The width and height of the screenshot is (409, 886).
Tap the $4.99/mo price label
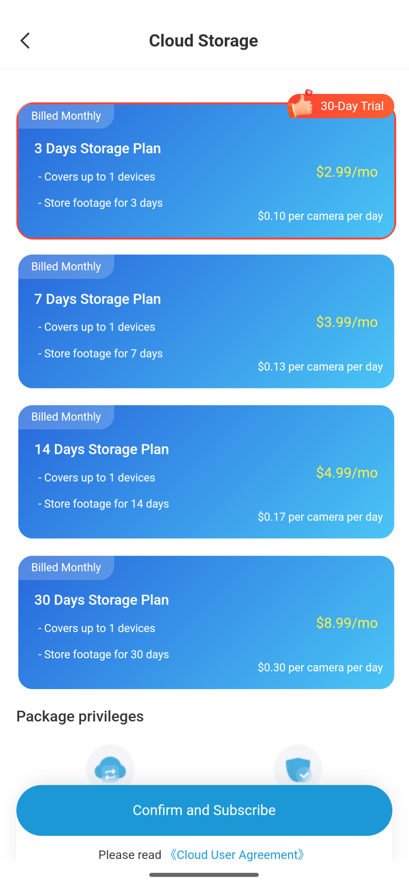(347, 472)
